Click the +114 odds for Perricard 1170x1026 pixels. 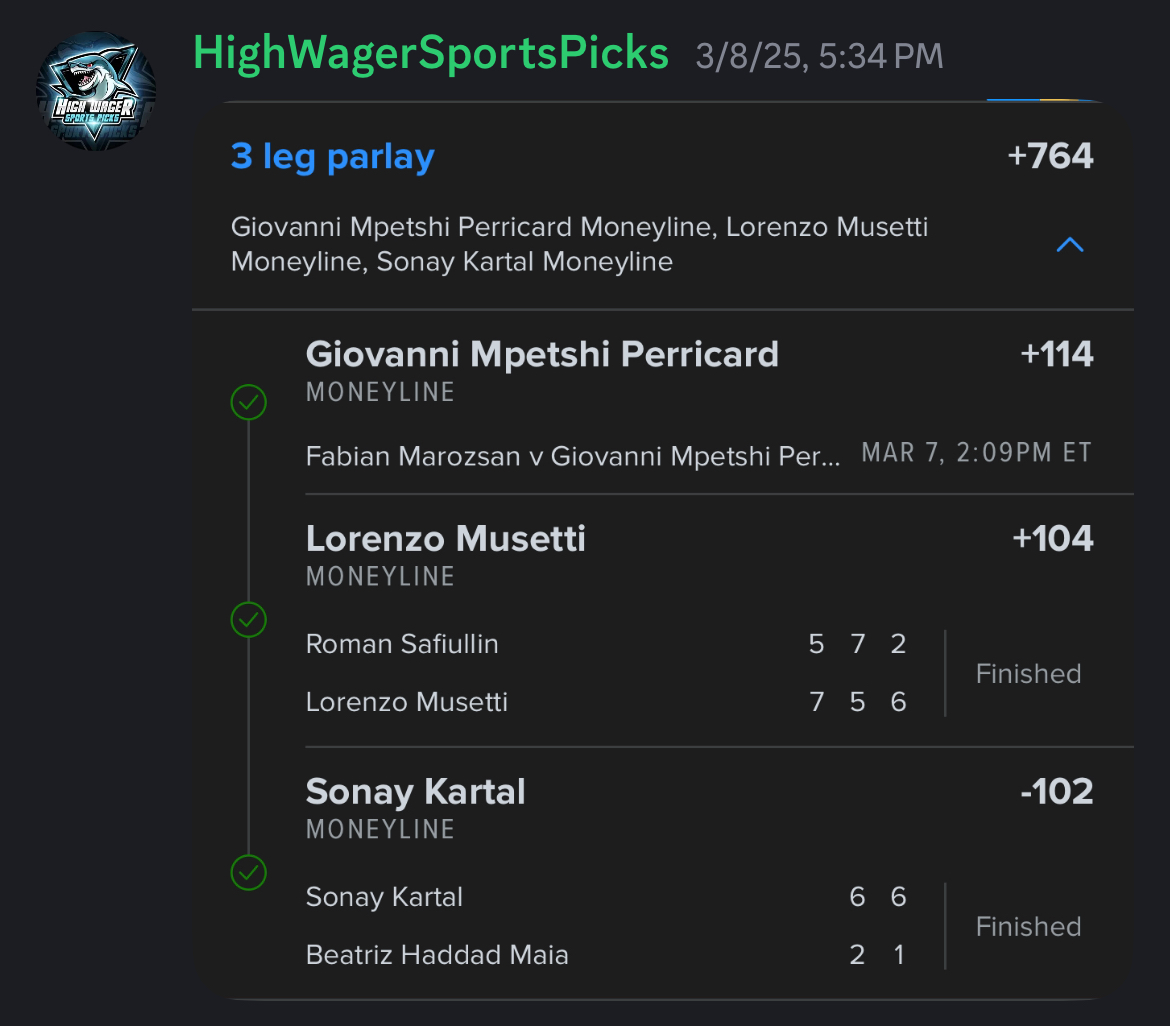[1056, 354]
